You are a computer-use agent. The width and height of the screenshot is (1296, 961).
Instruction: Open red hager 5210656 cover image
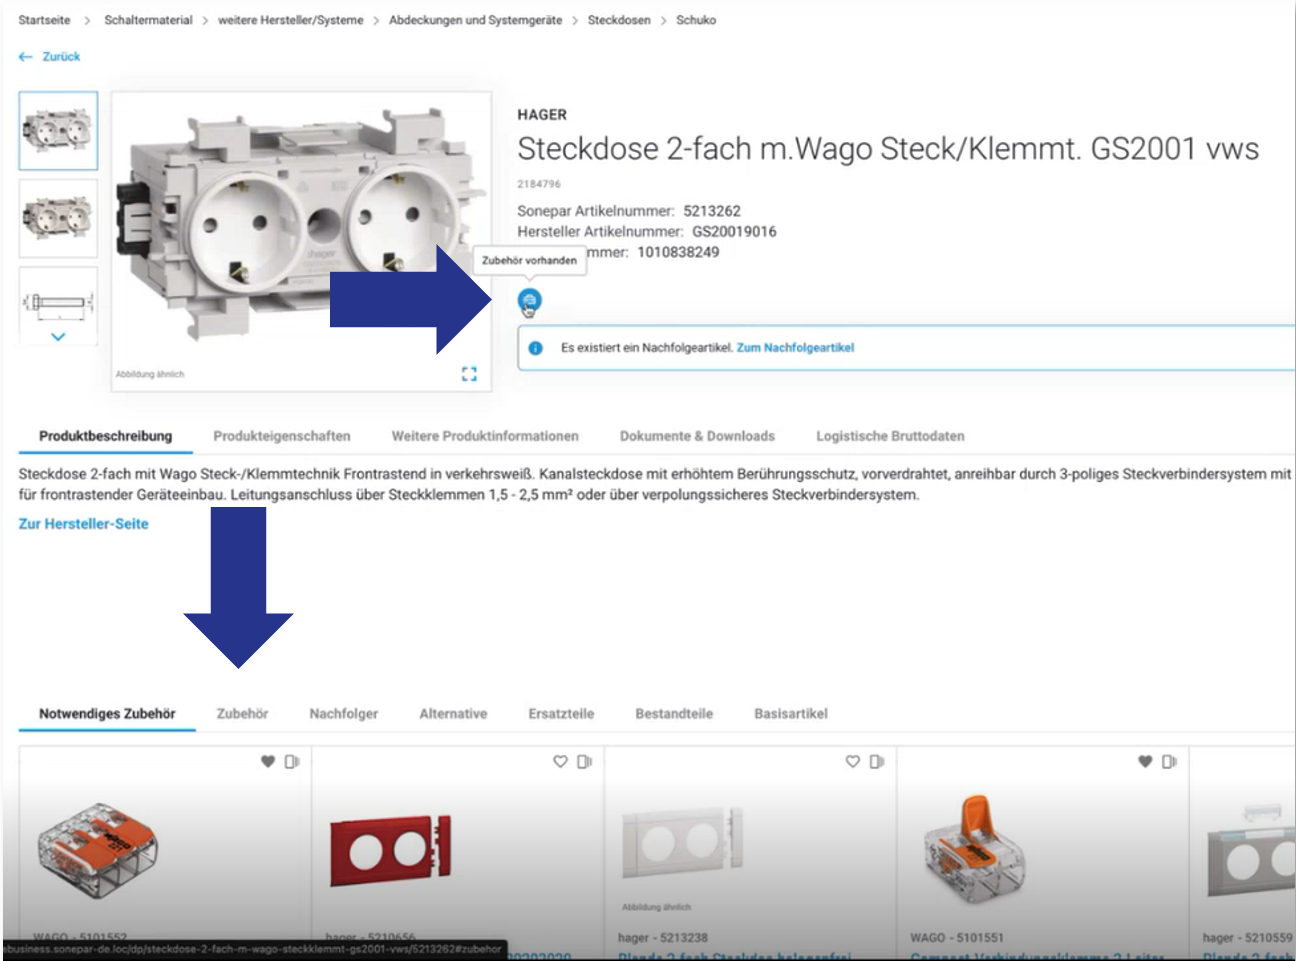pyautogui.click(x=391, y=850)
